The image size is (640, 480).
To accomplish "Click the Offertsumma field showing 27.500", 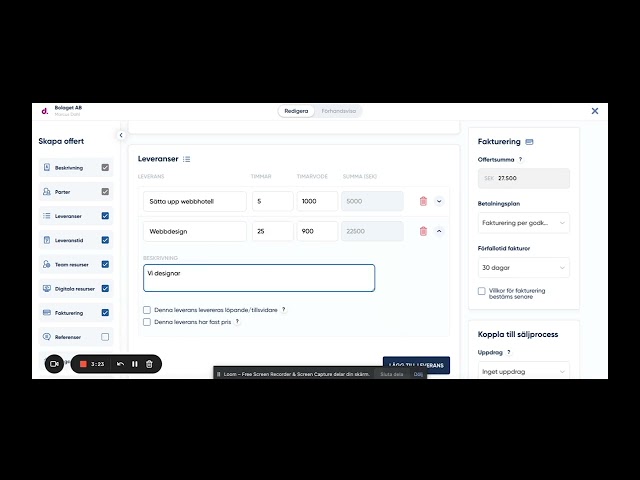I will (x=524, y=178).
